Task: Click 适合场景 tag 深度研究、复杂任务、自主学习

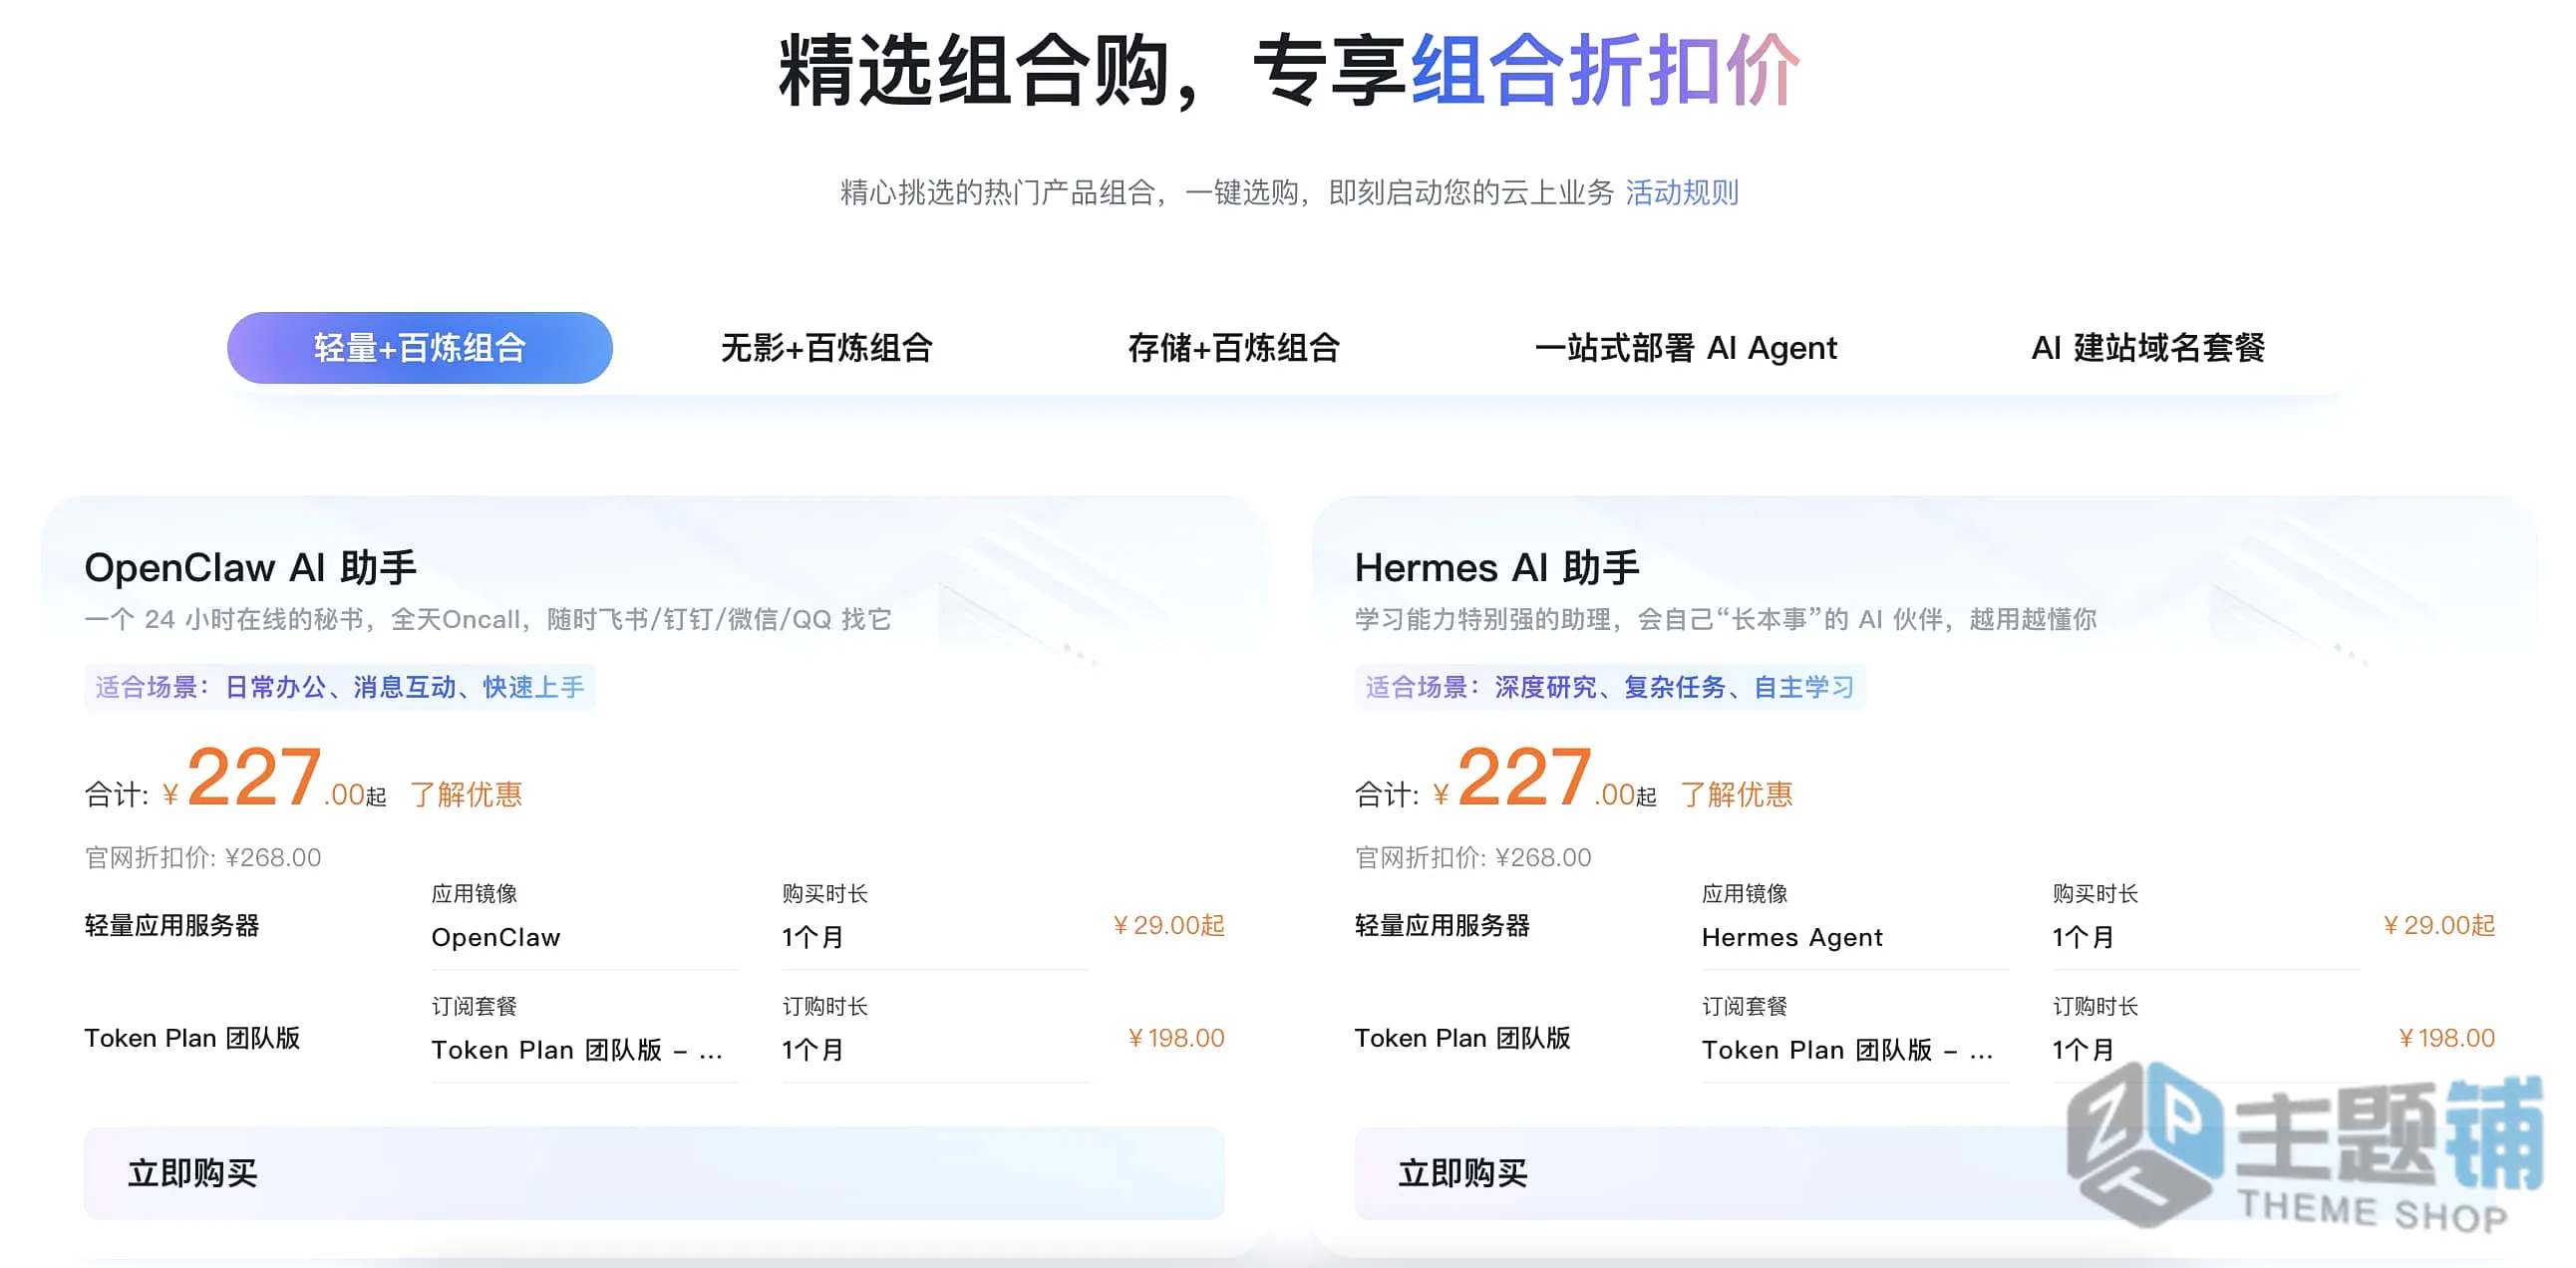Action: 1610,687
